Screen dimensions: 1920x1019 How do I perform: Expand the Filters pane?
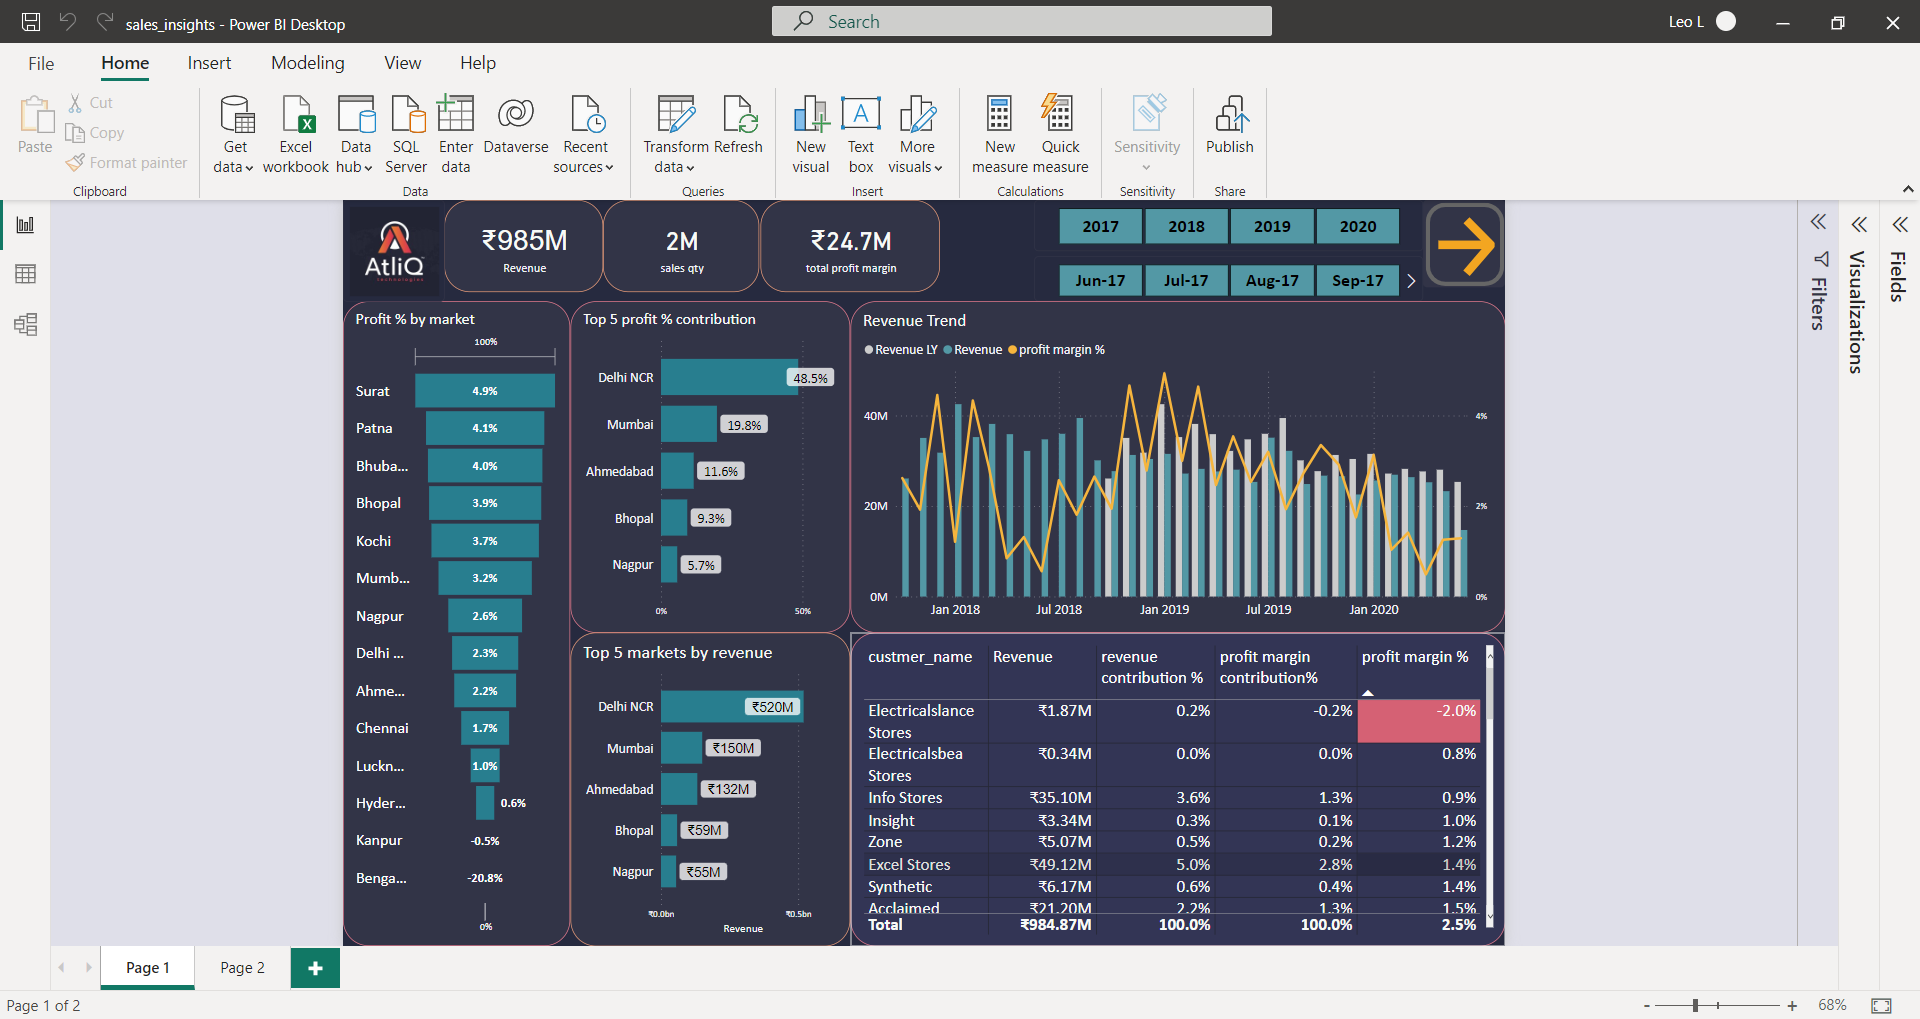click(x=1818, y=222)
